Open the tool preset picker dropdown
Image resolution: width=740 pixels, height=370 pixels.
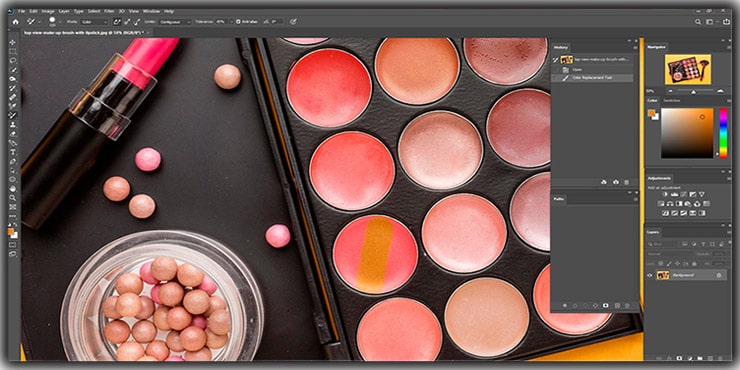click(x=39, y=22)
